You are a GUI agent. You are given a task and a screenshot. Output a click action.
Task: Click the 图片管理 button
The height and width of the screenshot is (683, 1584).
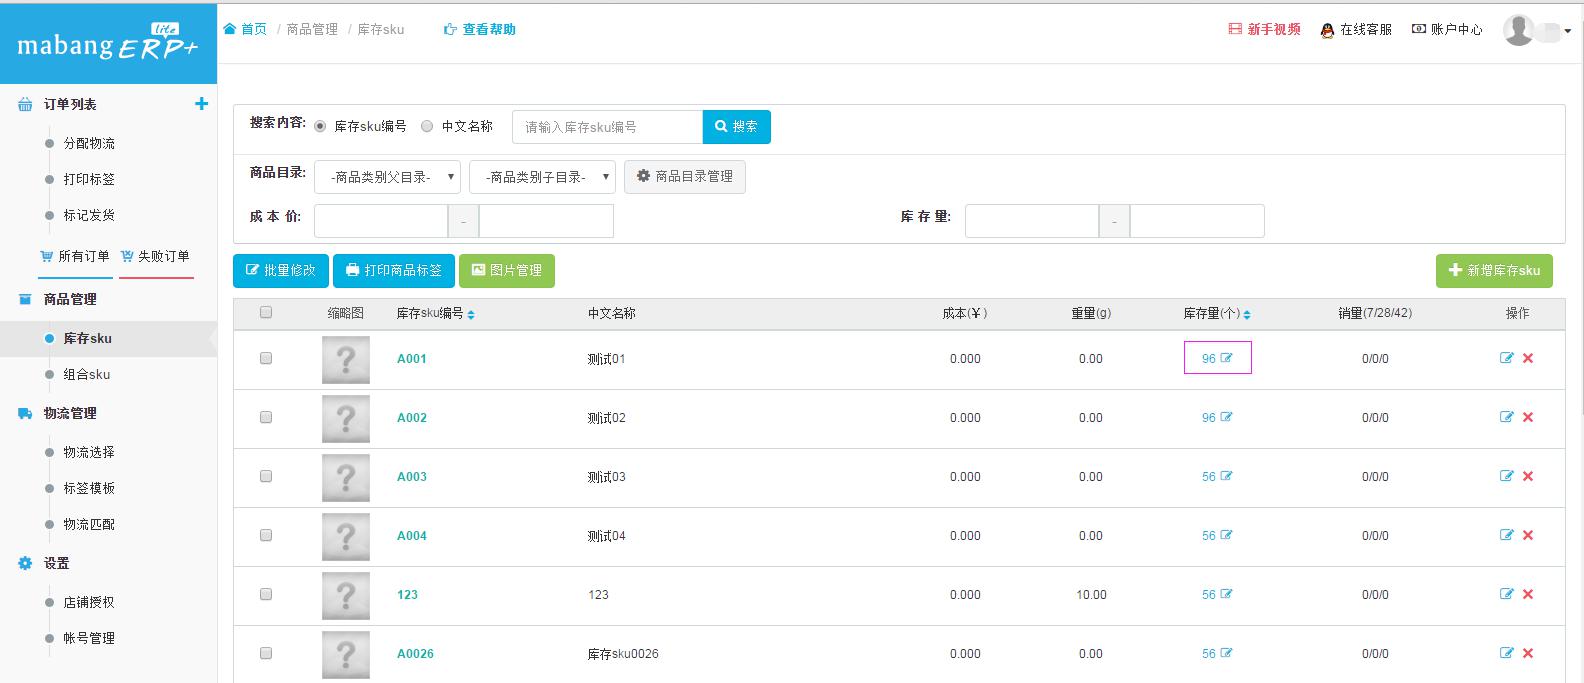[x=507, y=271]
